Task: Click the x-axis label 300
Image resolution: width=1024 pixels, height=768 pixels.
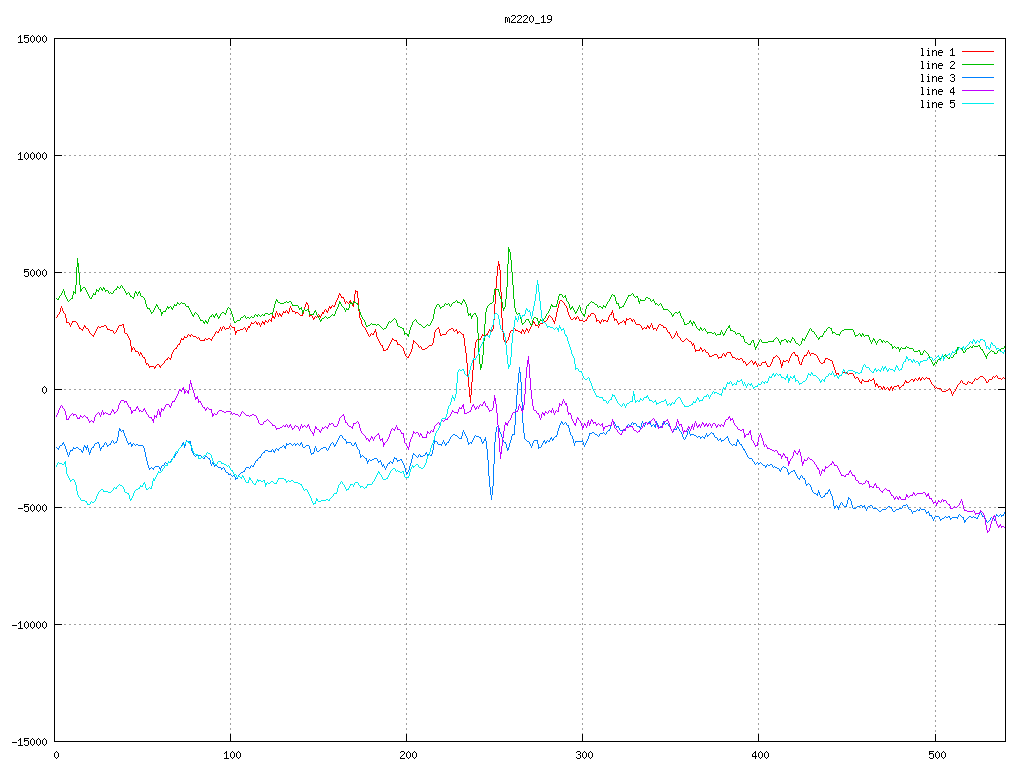Action: 584,756
